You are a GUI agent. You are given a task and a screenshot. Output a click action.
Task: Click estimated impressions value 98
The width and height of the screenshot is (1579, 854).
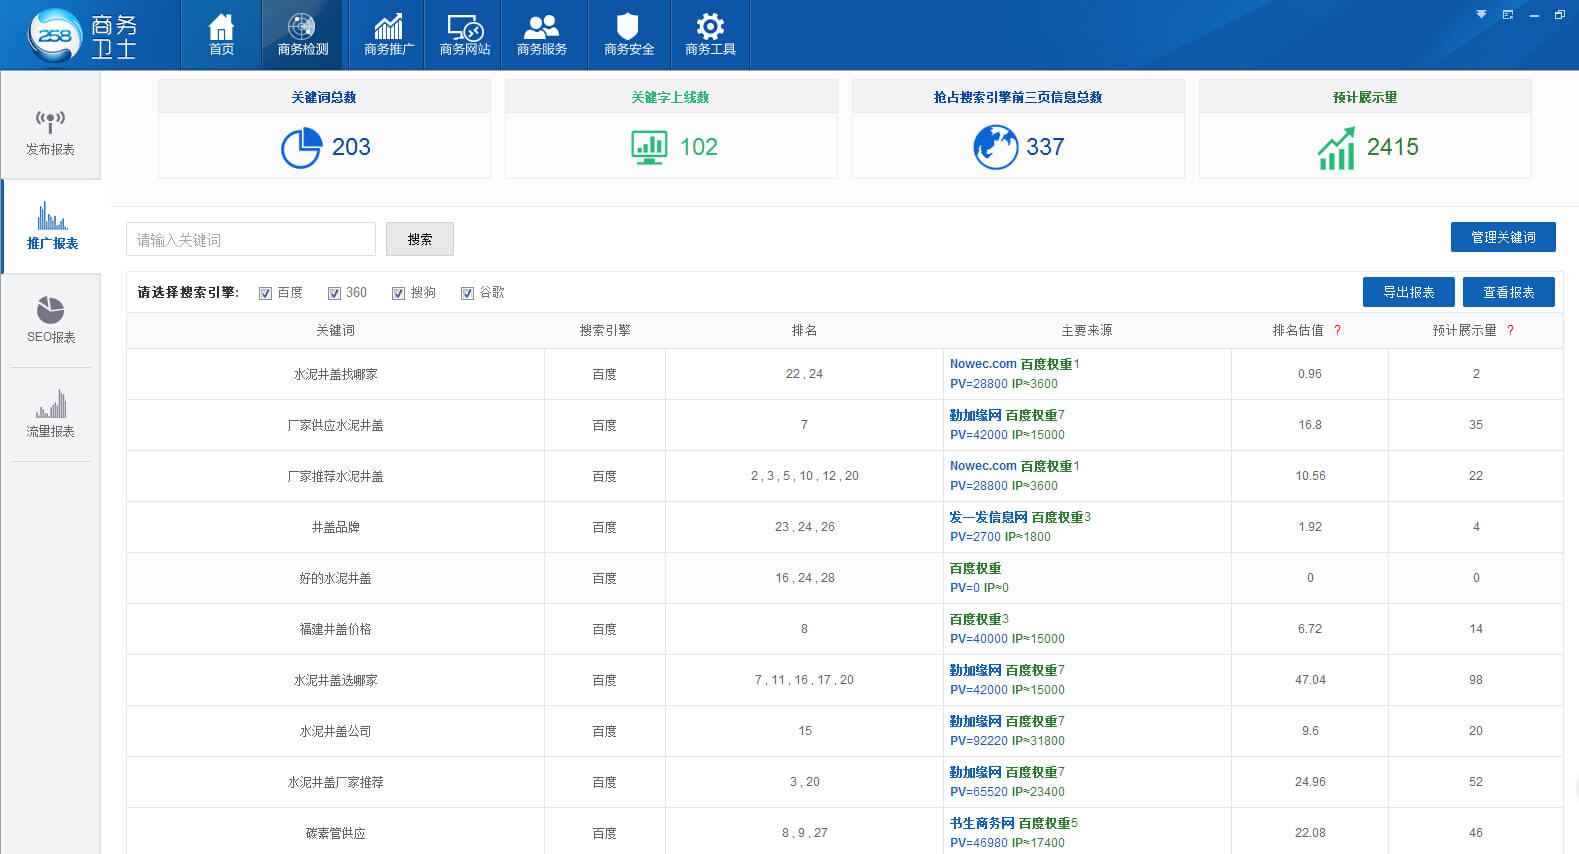tap(1476, 680)
